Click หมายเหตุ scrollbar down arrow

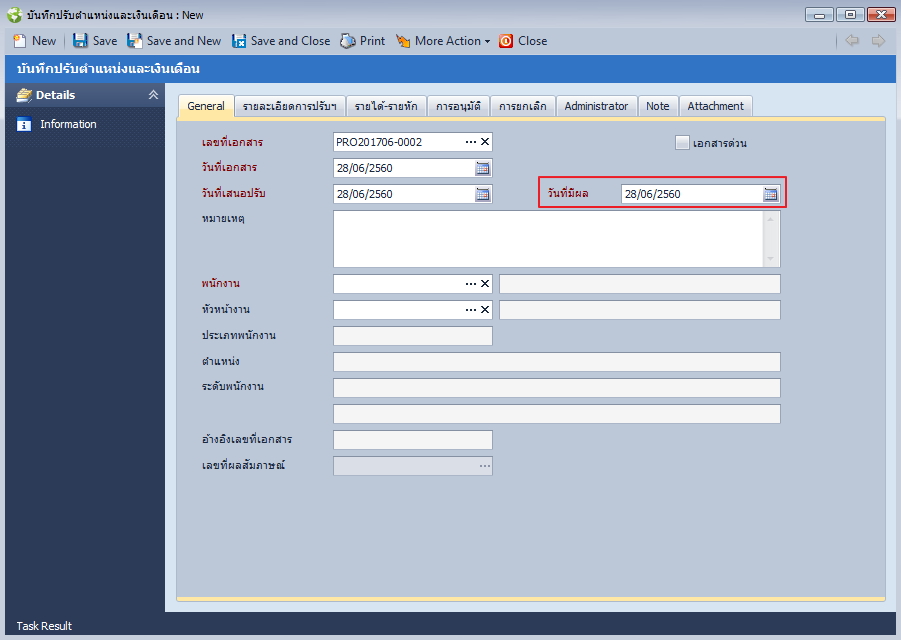pyautogui.click(x=771, y=259)
